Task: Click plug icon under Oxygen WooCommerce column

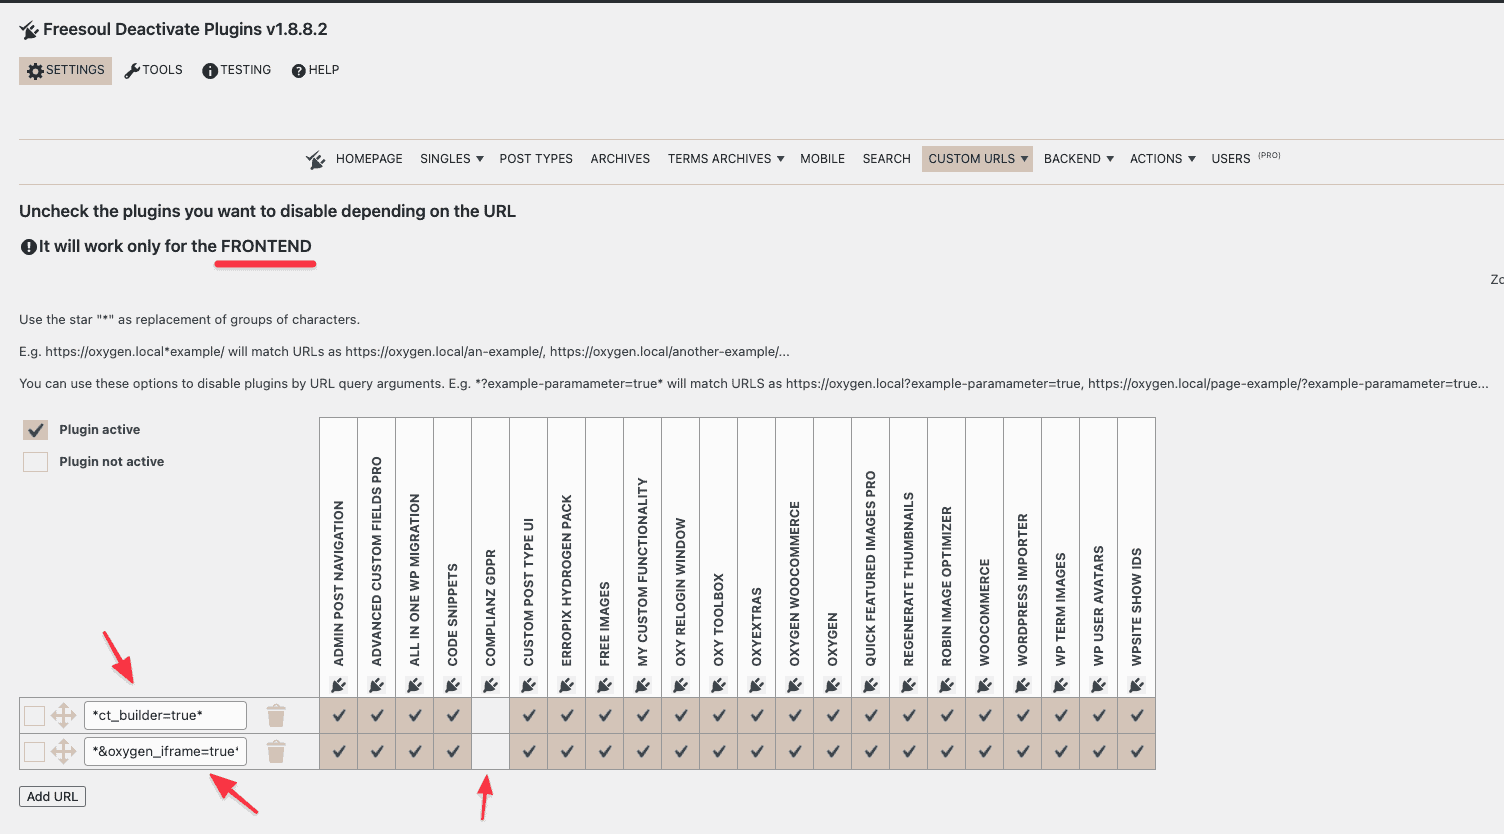Action: 795,685
